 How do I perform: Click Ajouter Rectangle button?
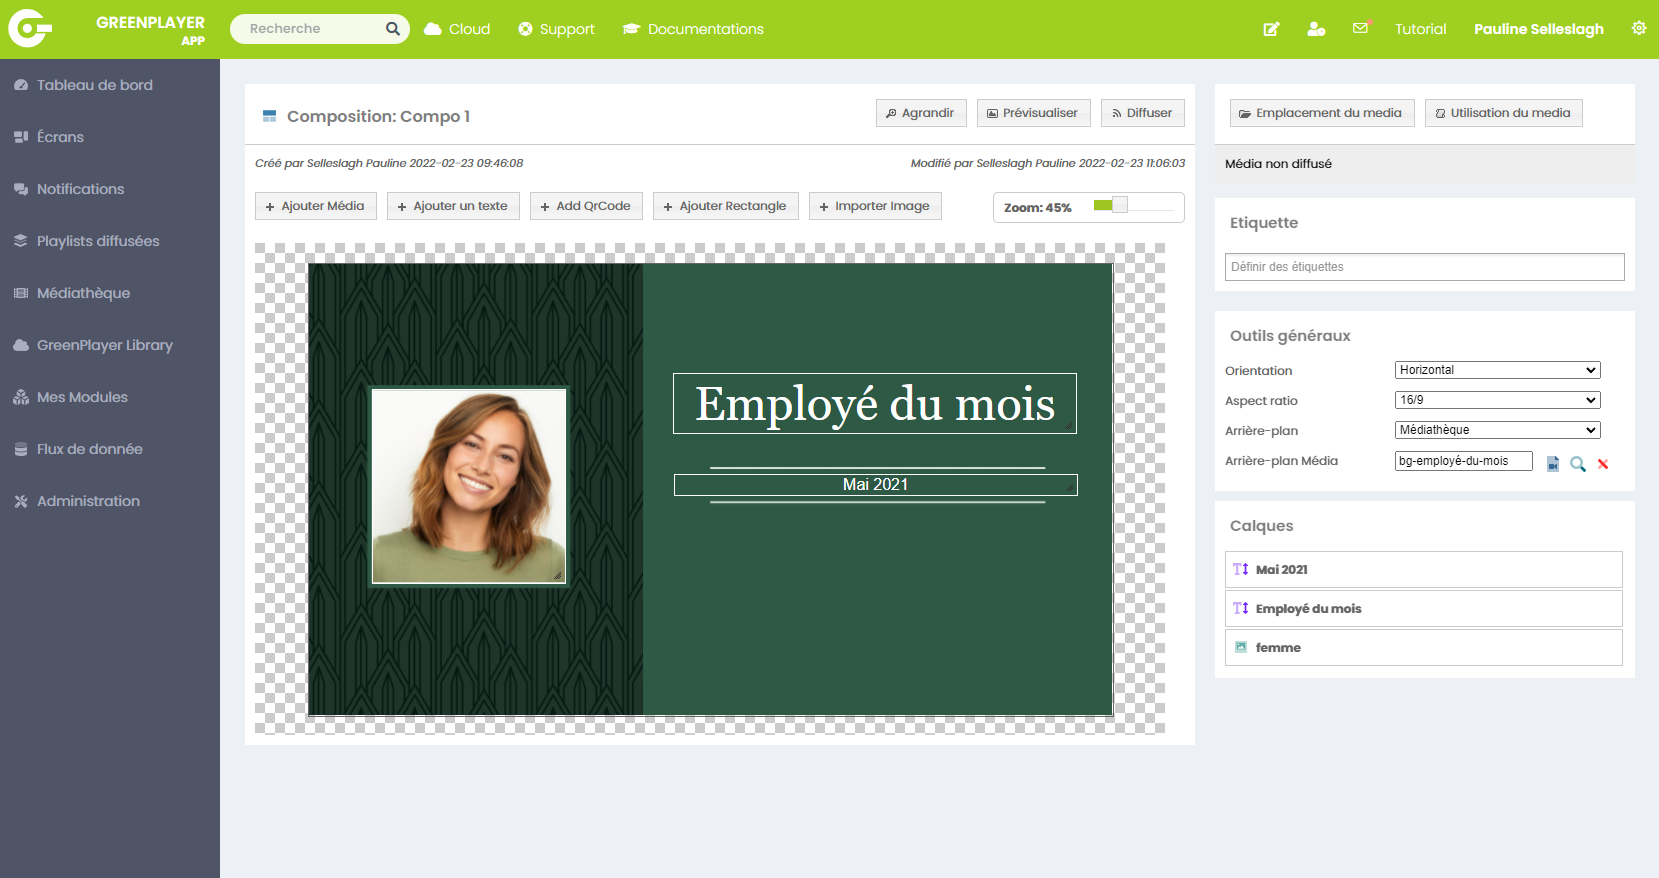(726, 206)
